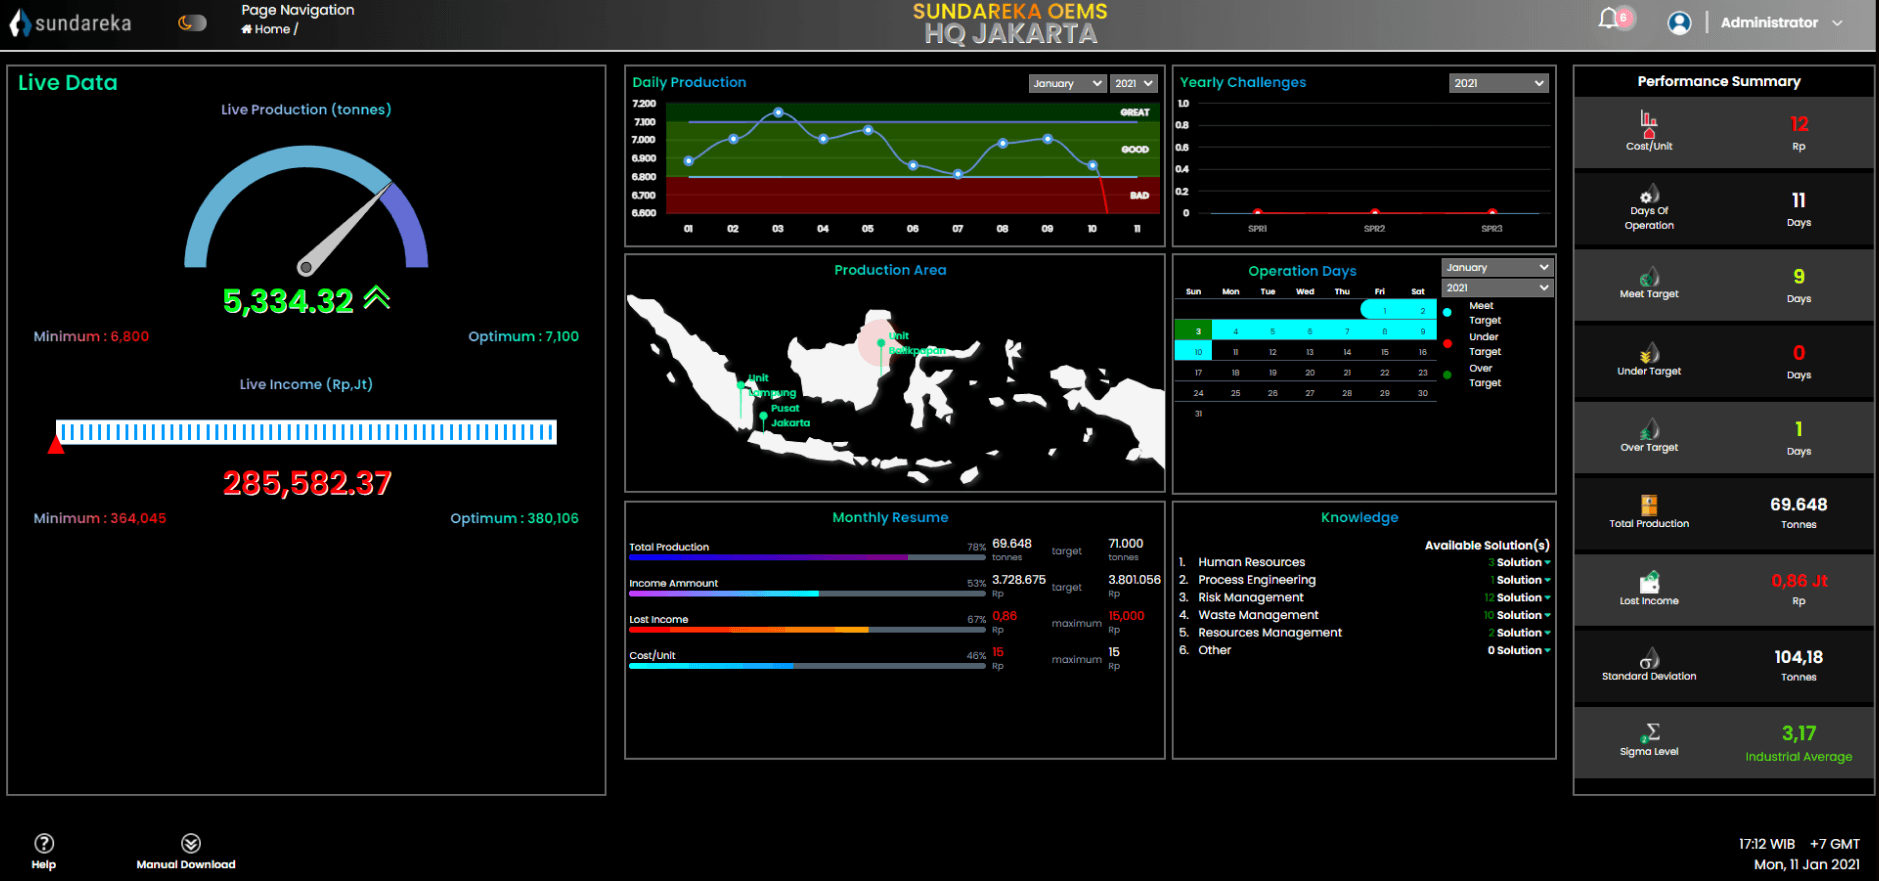Click the Under Target summary icon
This screenshot has height=881, width=1879.
(1649, 354)
